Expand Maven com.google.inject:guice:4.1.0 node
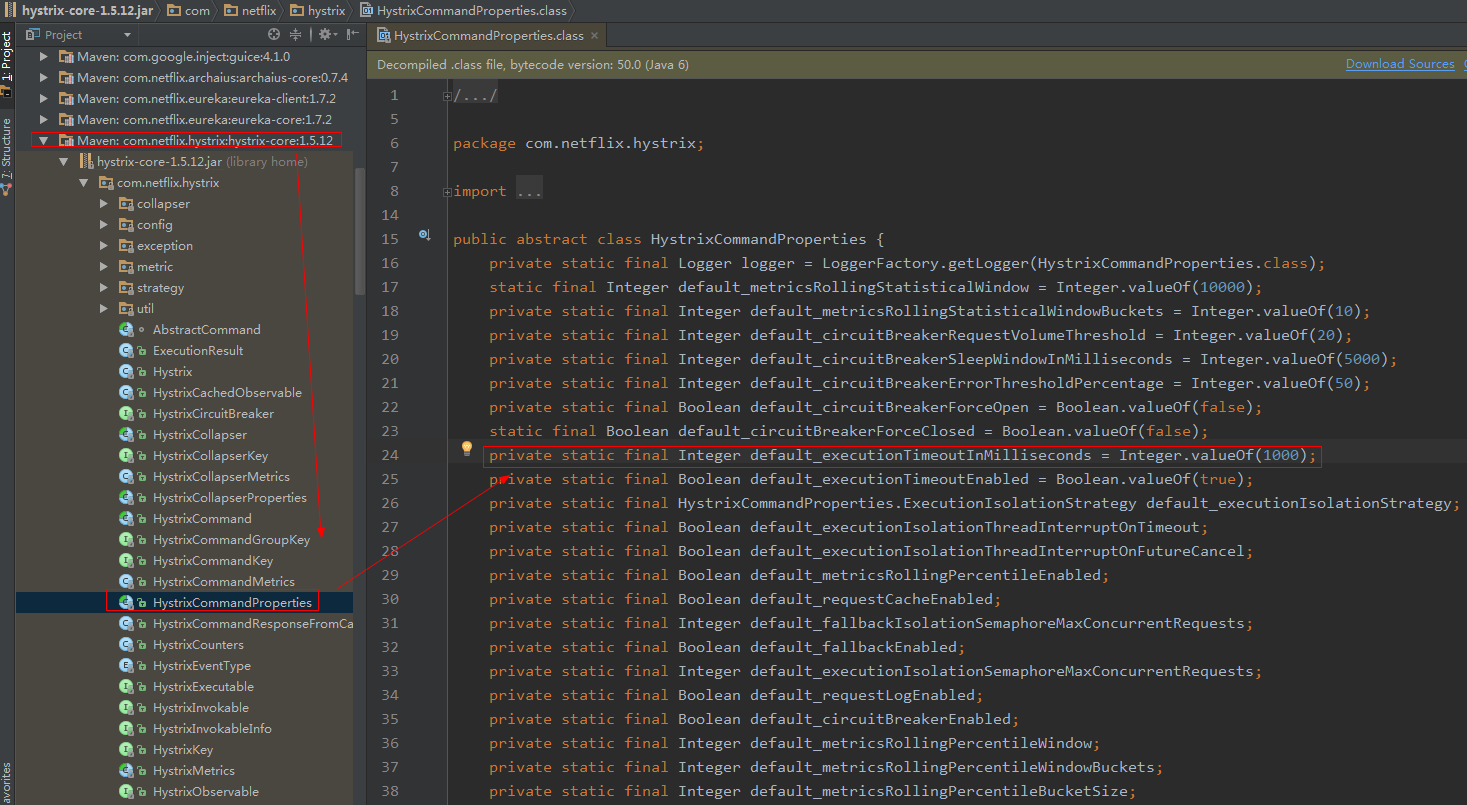Screen dimensions: 1467x805 pyautogui.click(x=44, y=57)
